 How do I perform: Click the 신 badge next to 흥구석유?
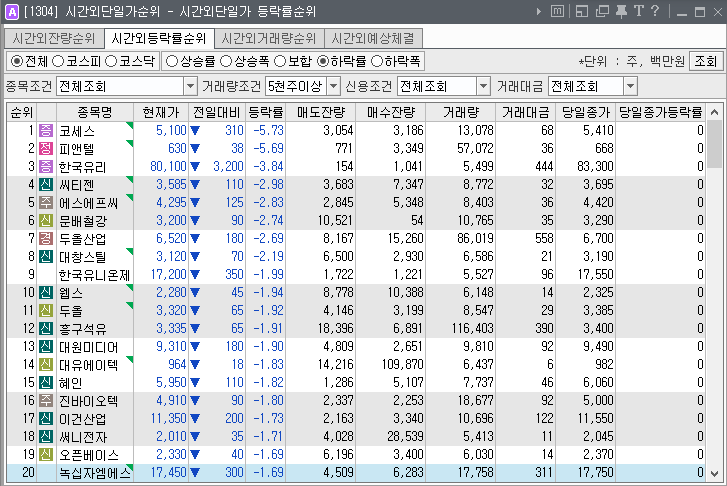click(45, 329)
